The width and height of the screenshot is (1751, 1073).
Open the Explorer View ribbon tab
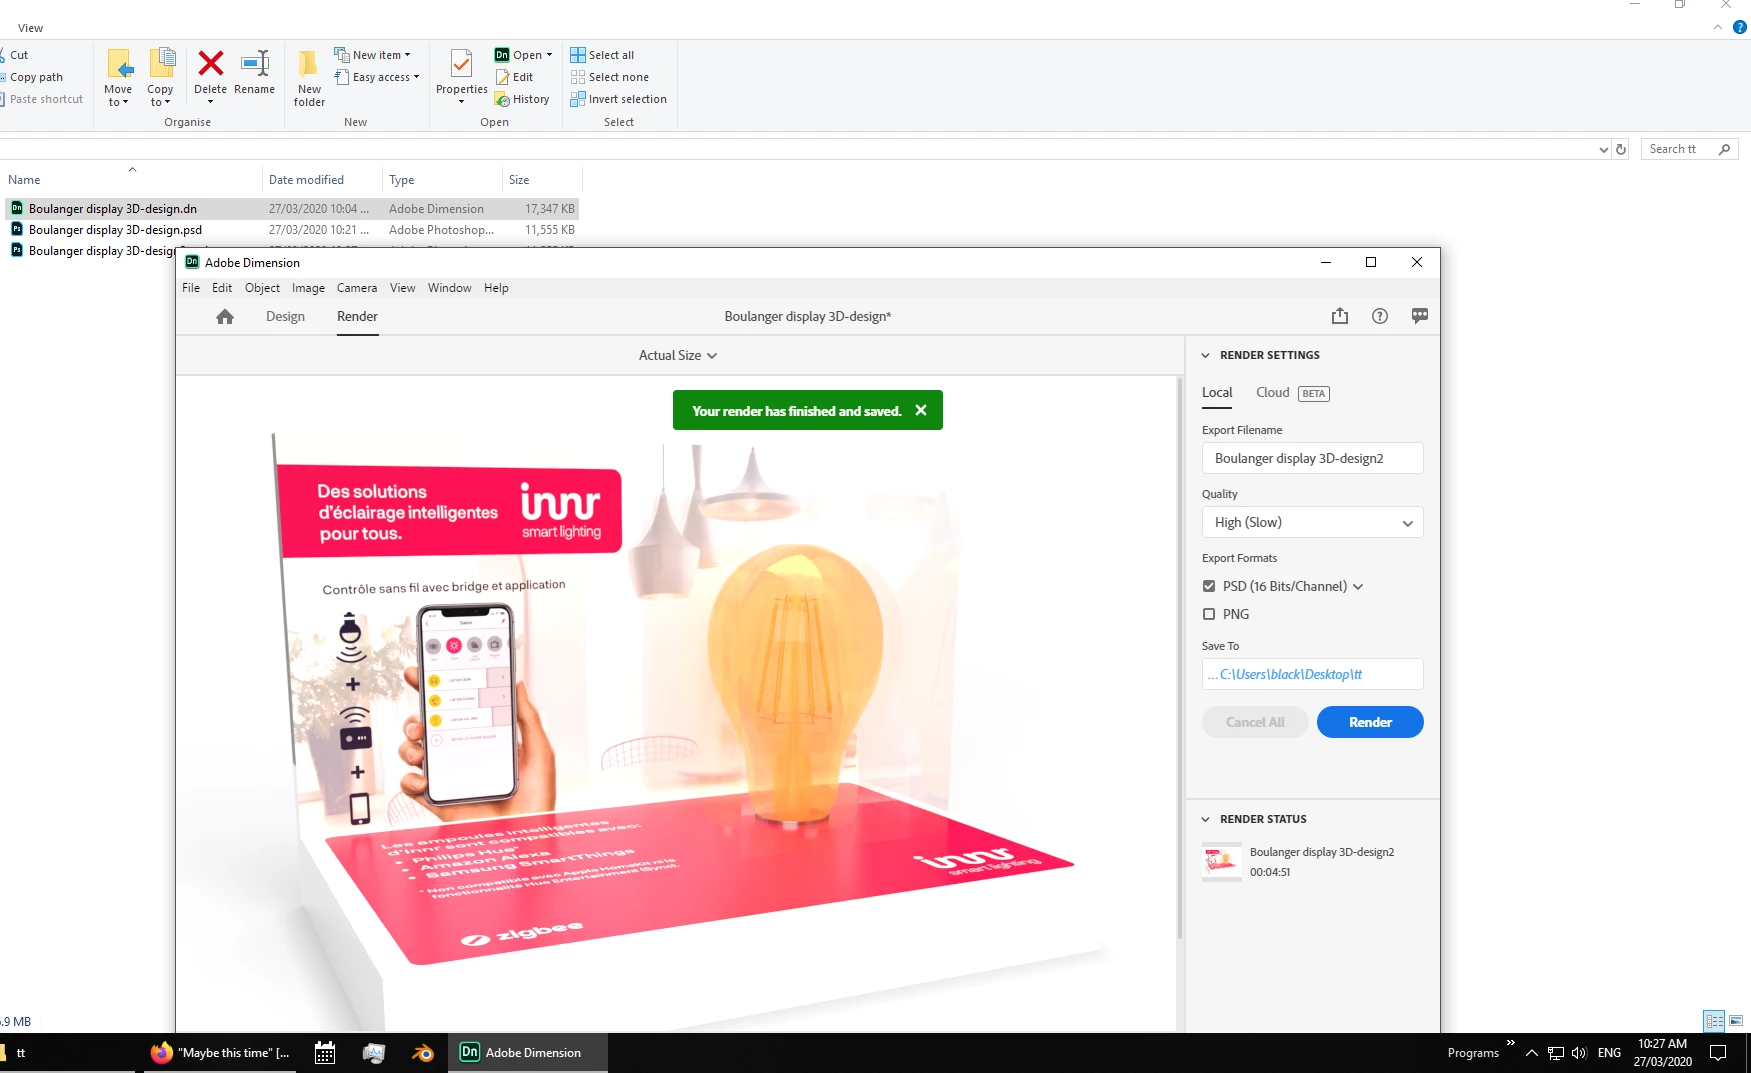click(x=30, y=28)
